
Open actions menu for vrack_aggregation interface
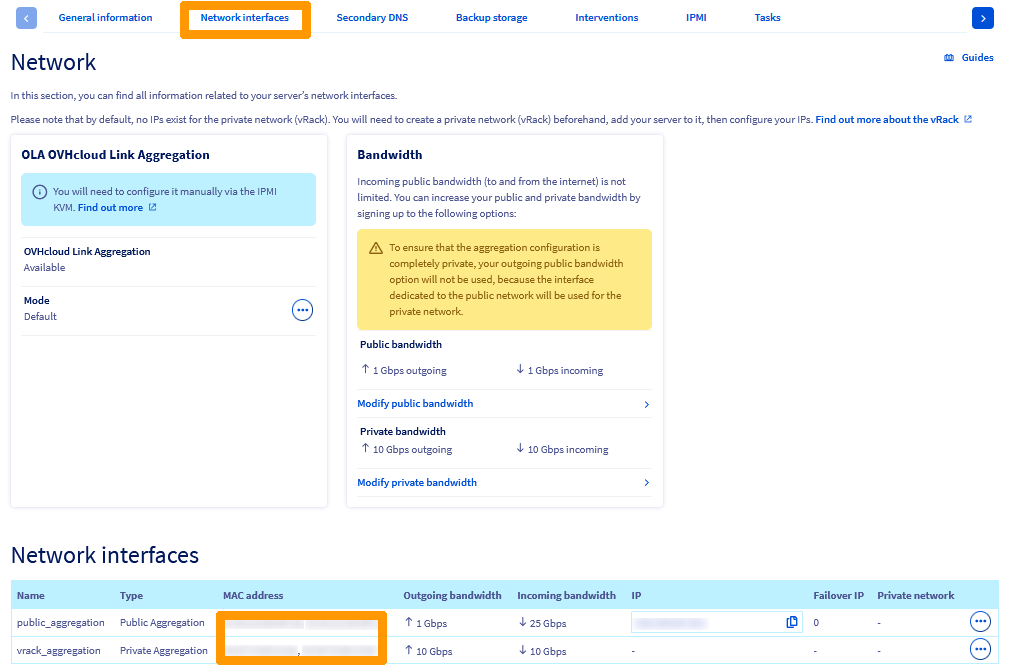click(980, 650)
